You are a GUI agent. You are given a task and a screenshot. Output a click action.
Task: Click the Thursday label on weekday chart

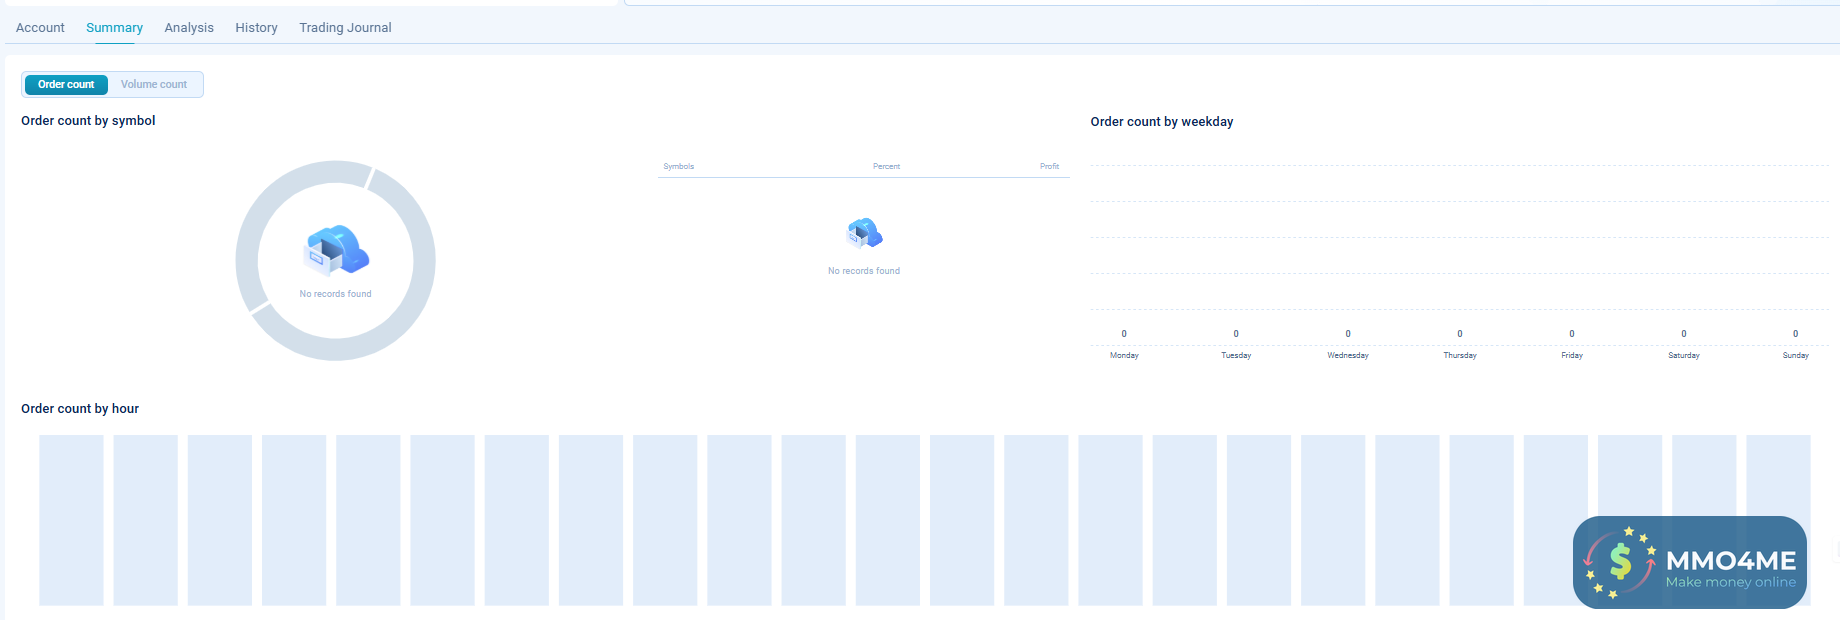[1460, 356]
